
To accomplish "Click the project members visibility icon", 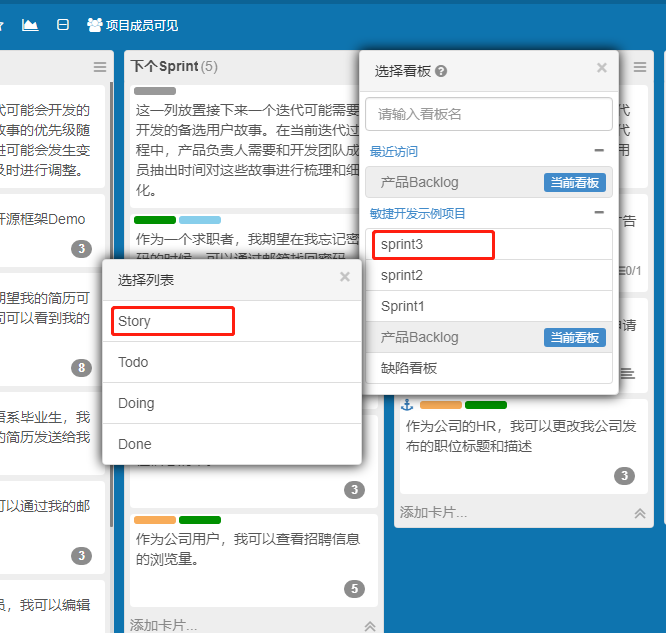I will click(x=95, y=24).
